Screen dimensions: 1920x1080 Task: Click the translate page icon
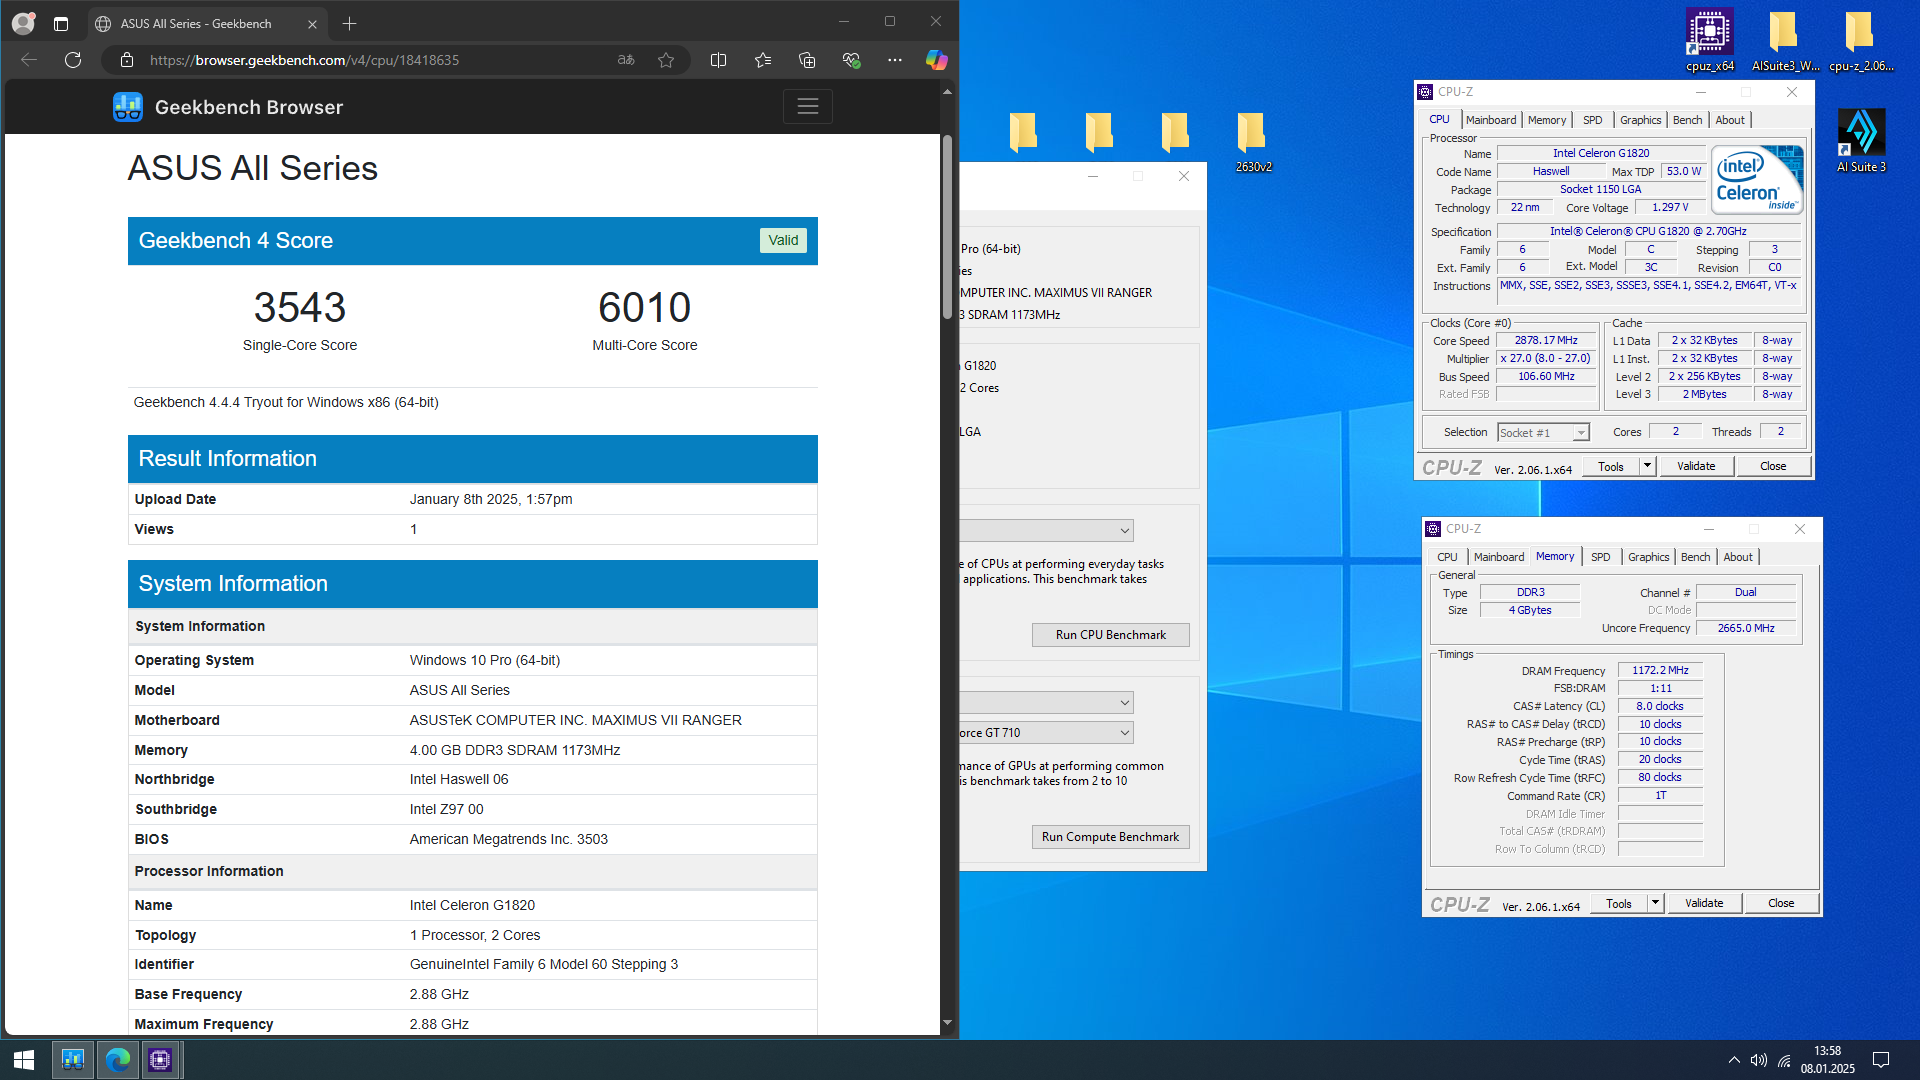626,60
